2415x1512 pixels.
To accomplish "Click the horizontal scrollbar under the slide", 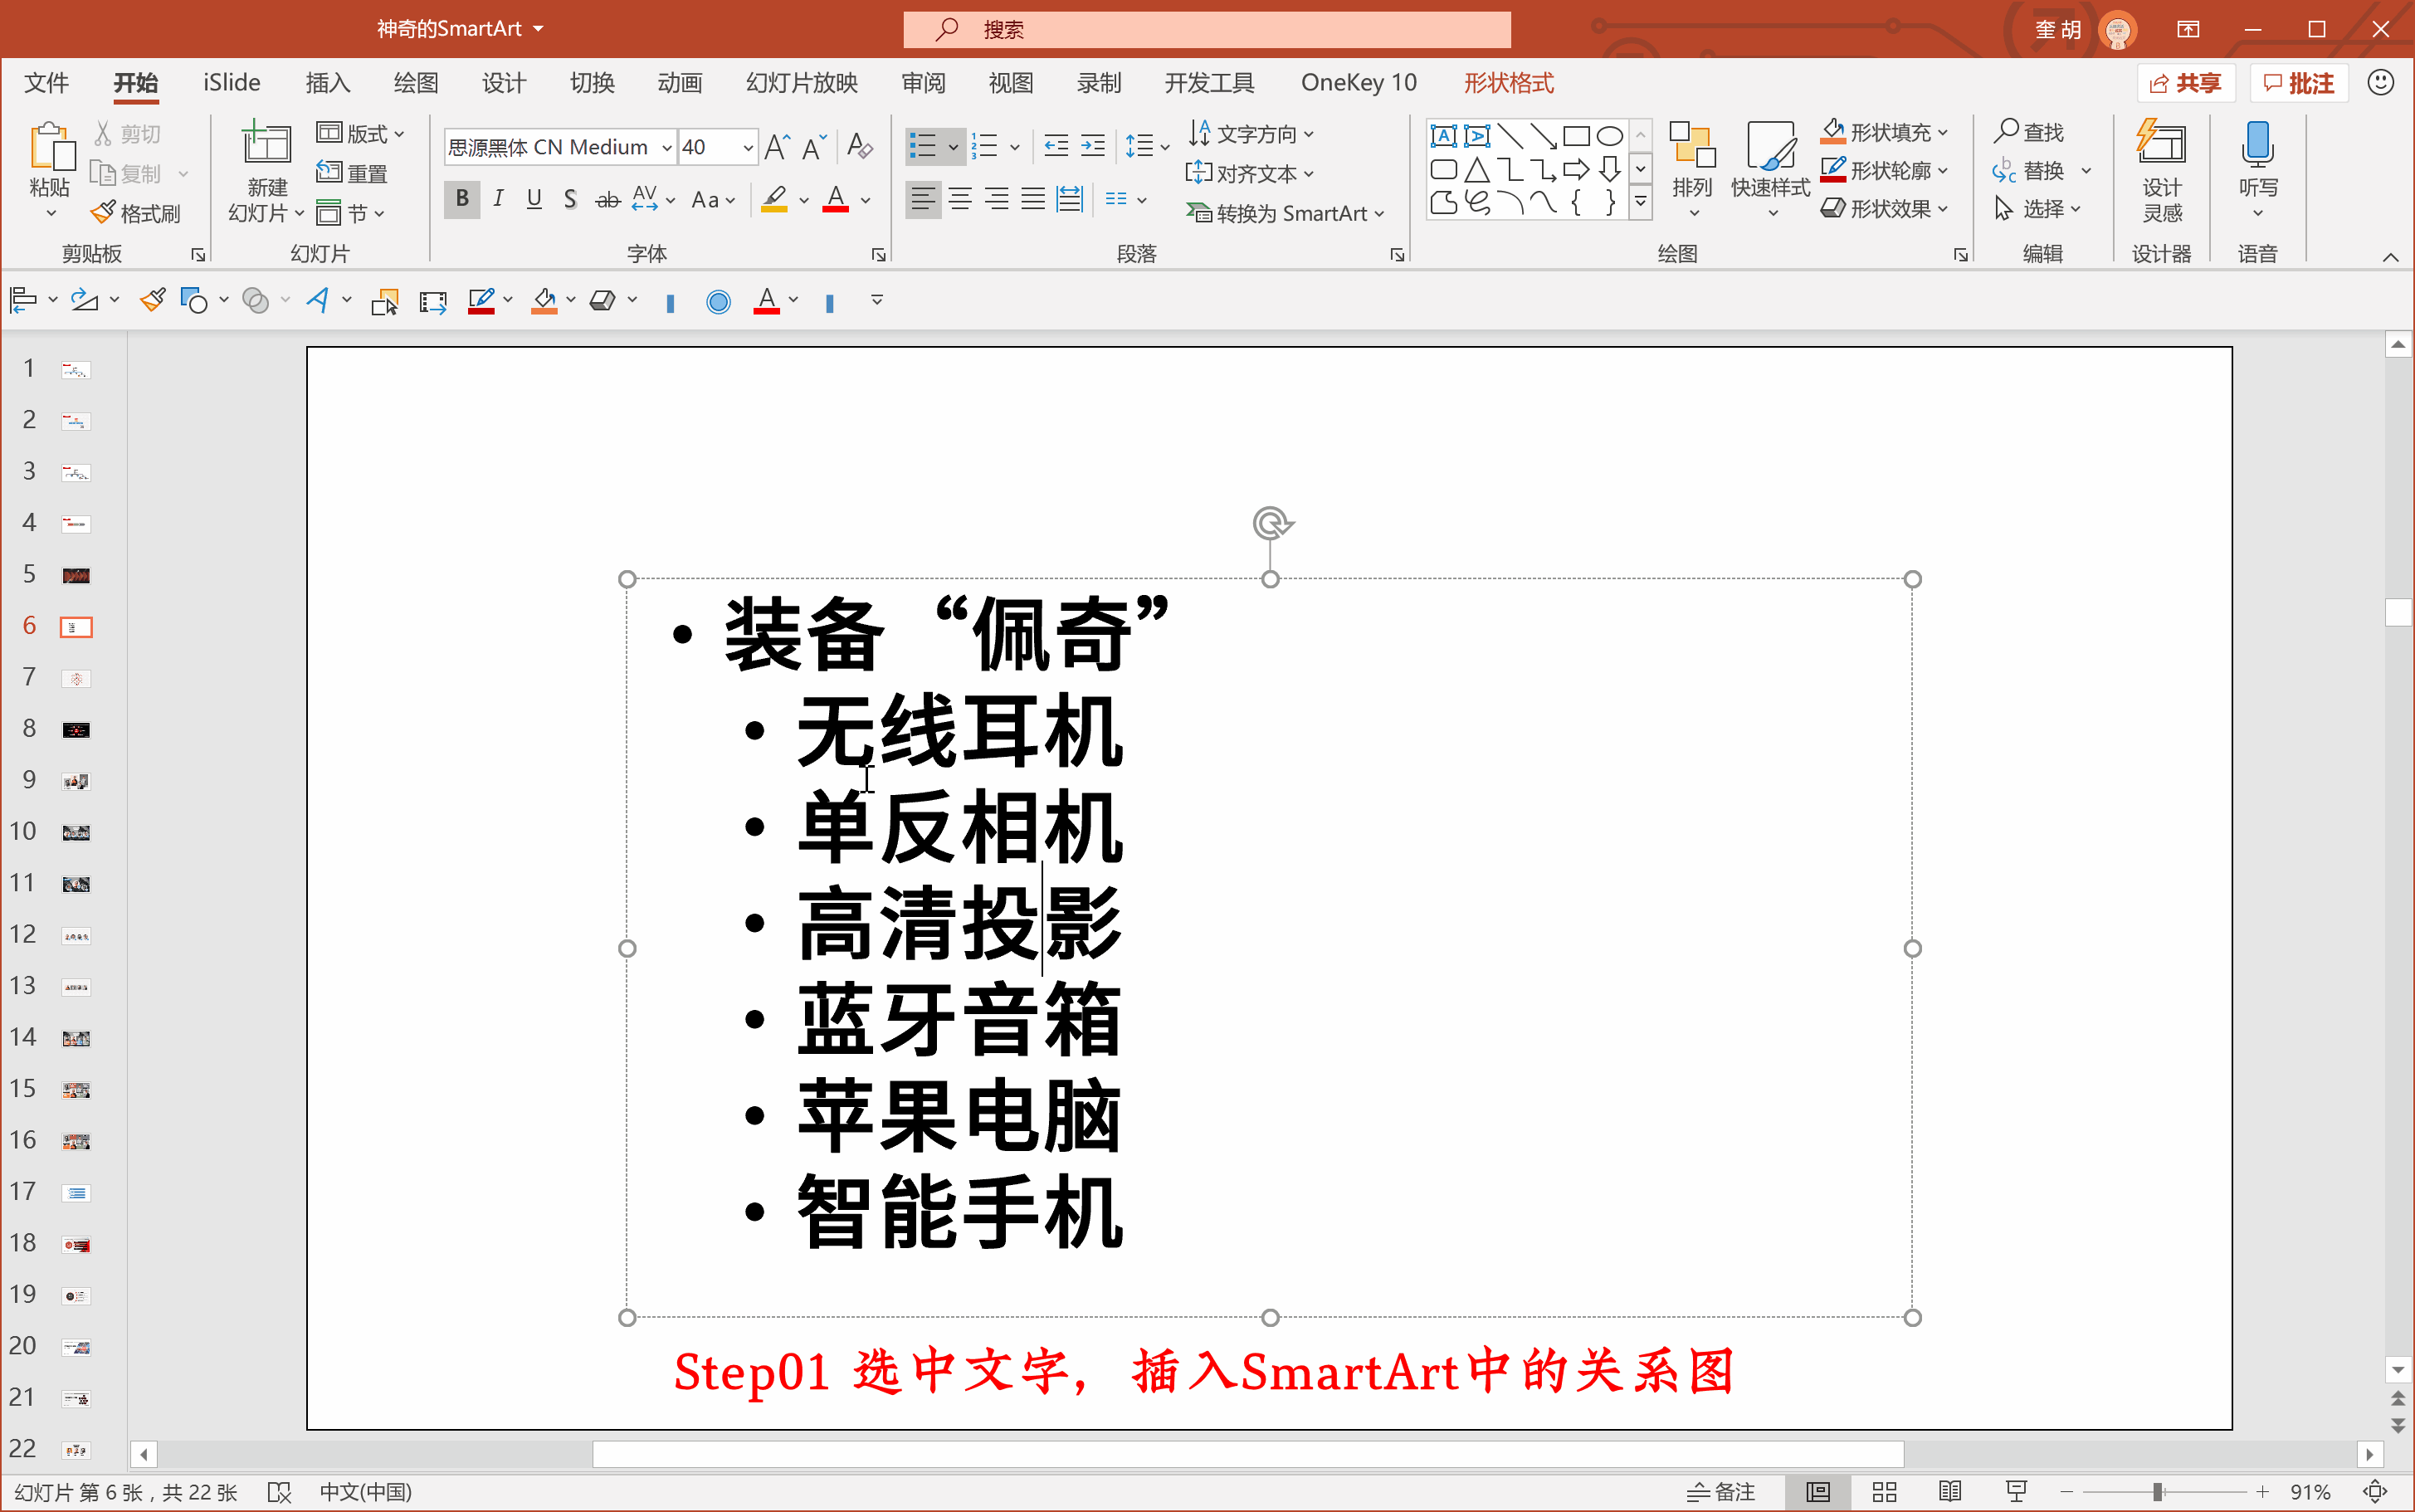I will [1248, 1454].
